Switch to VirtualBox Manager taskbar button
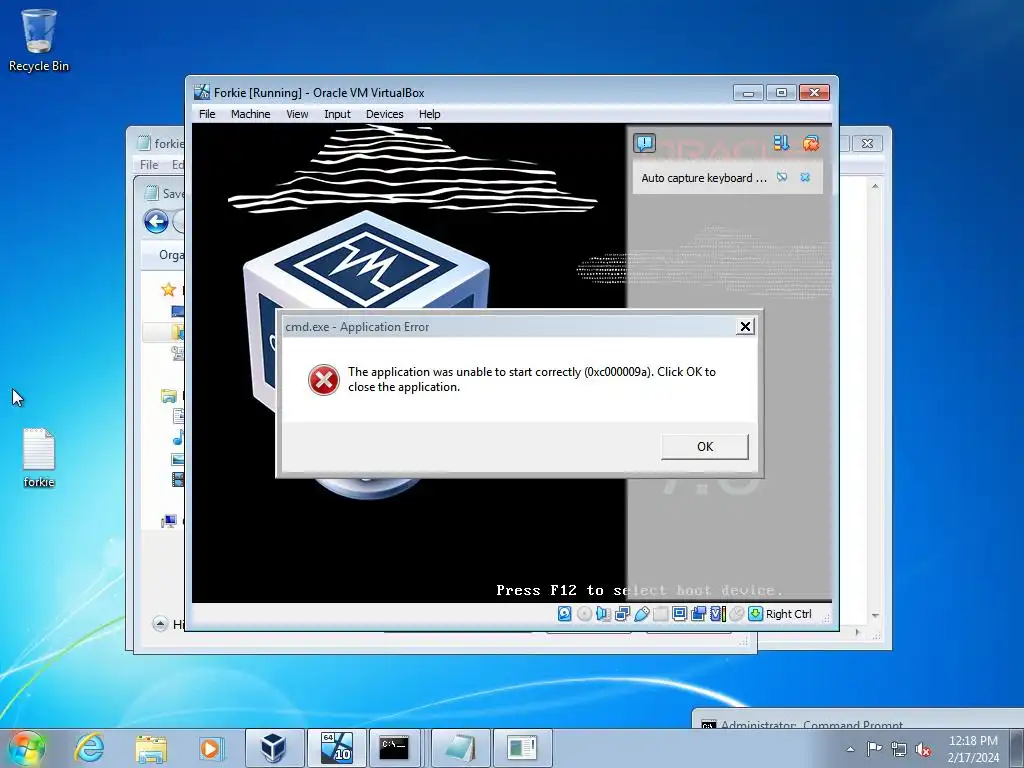 [x=273, y=748]
